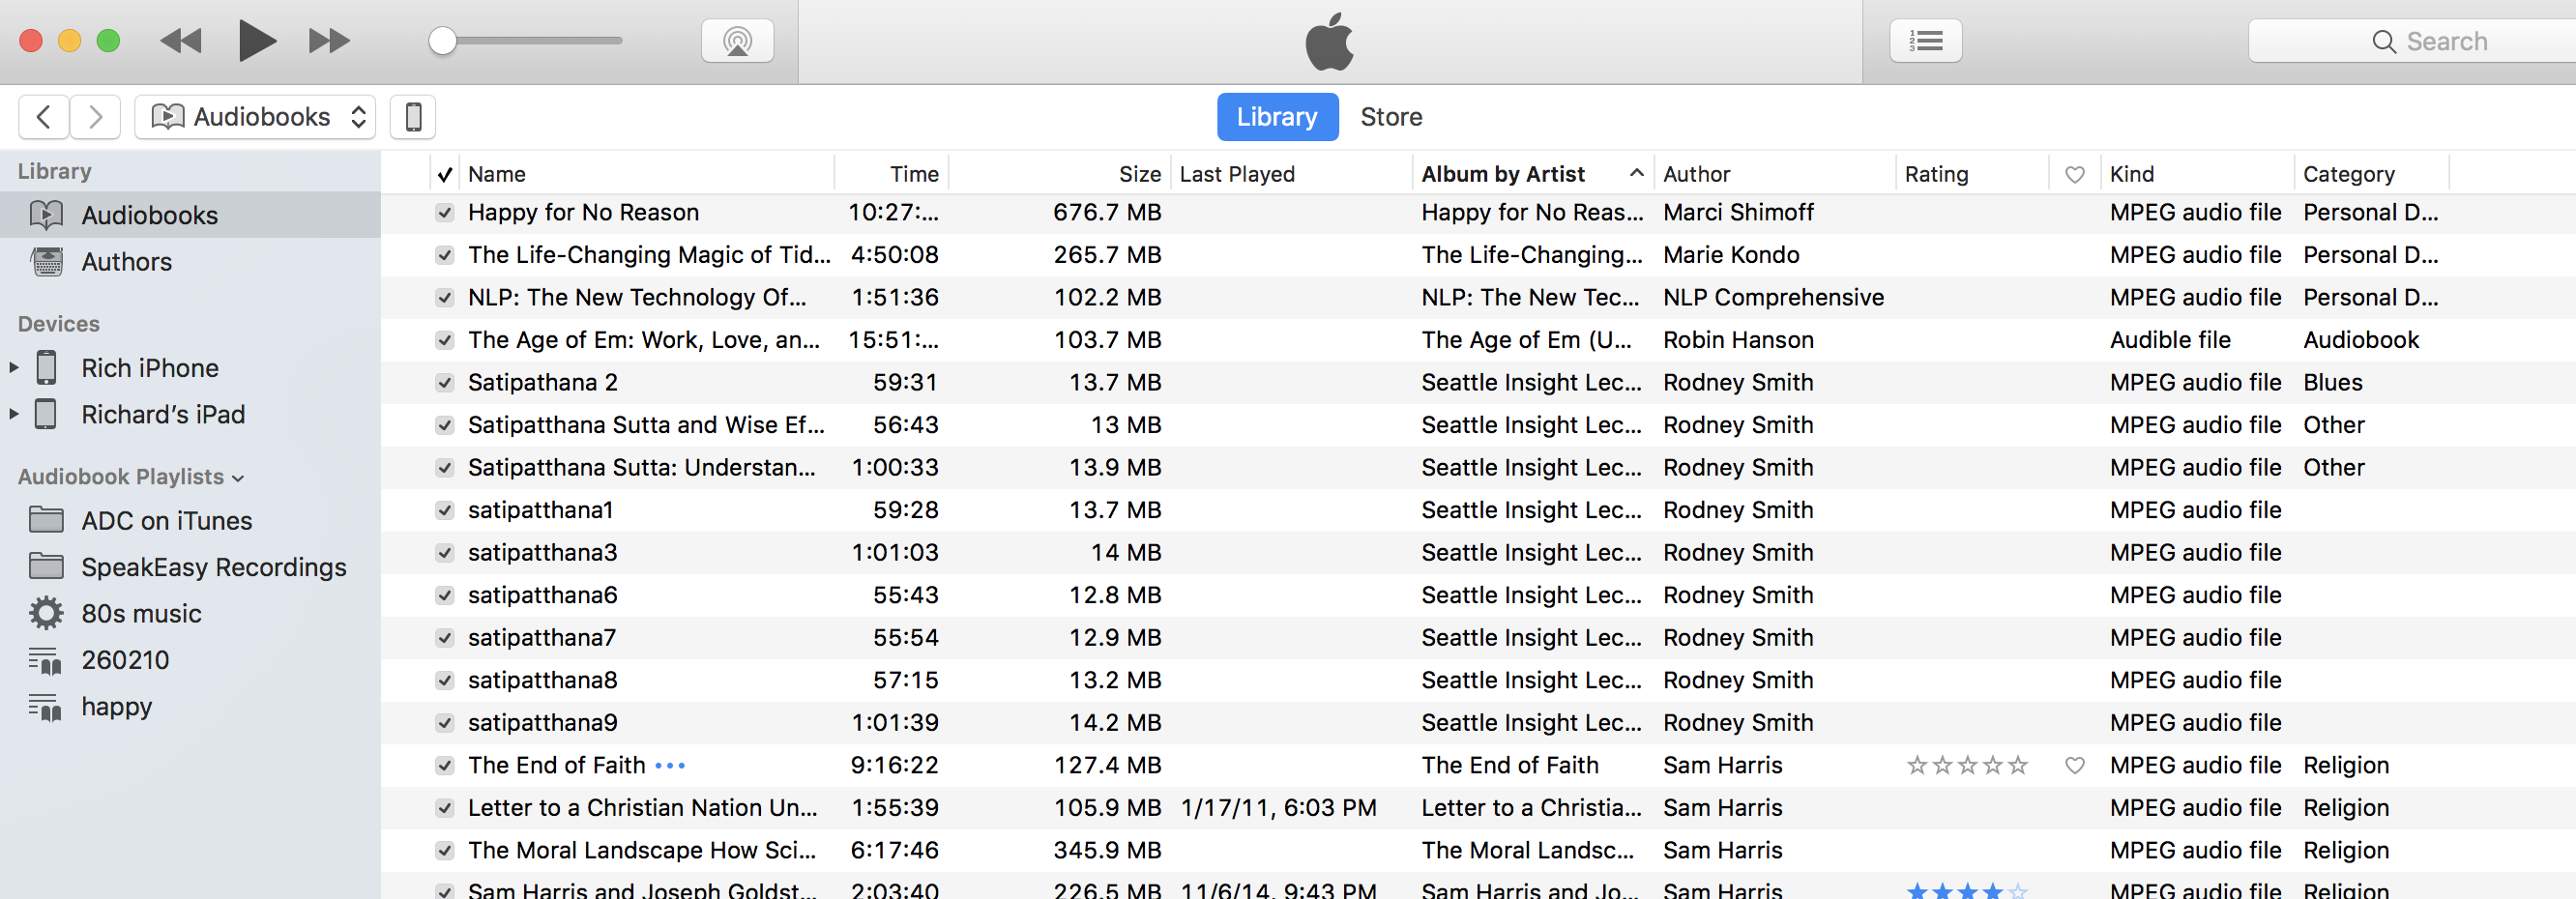Click the iPhone device icon button

[413, 117]
